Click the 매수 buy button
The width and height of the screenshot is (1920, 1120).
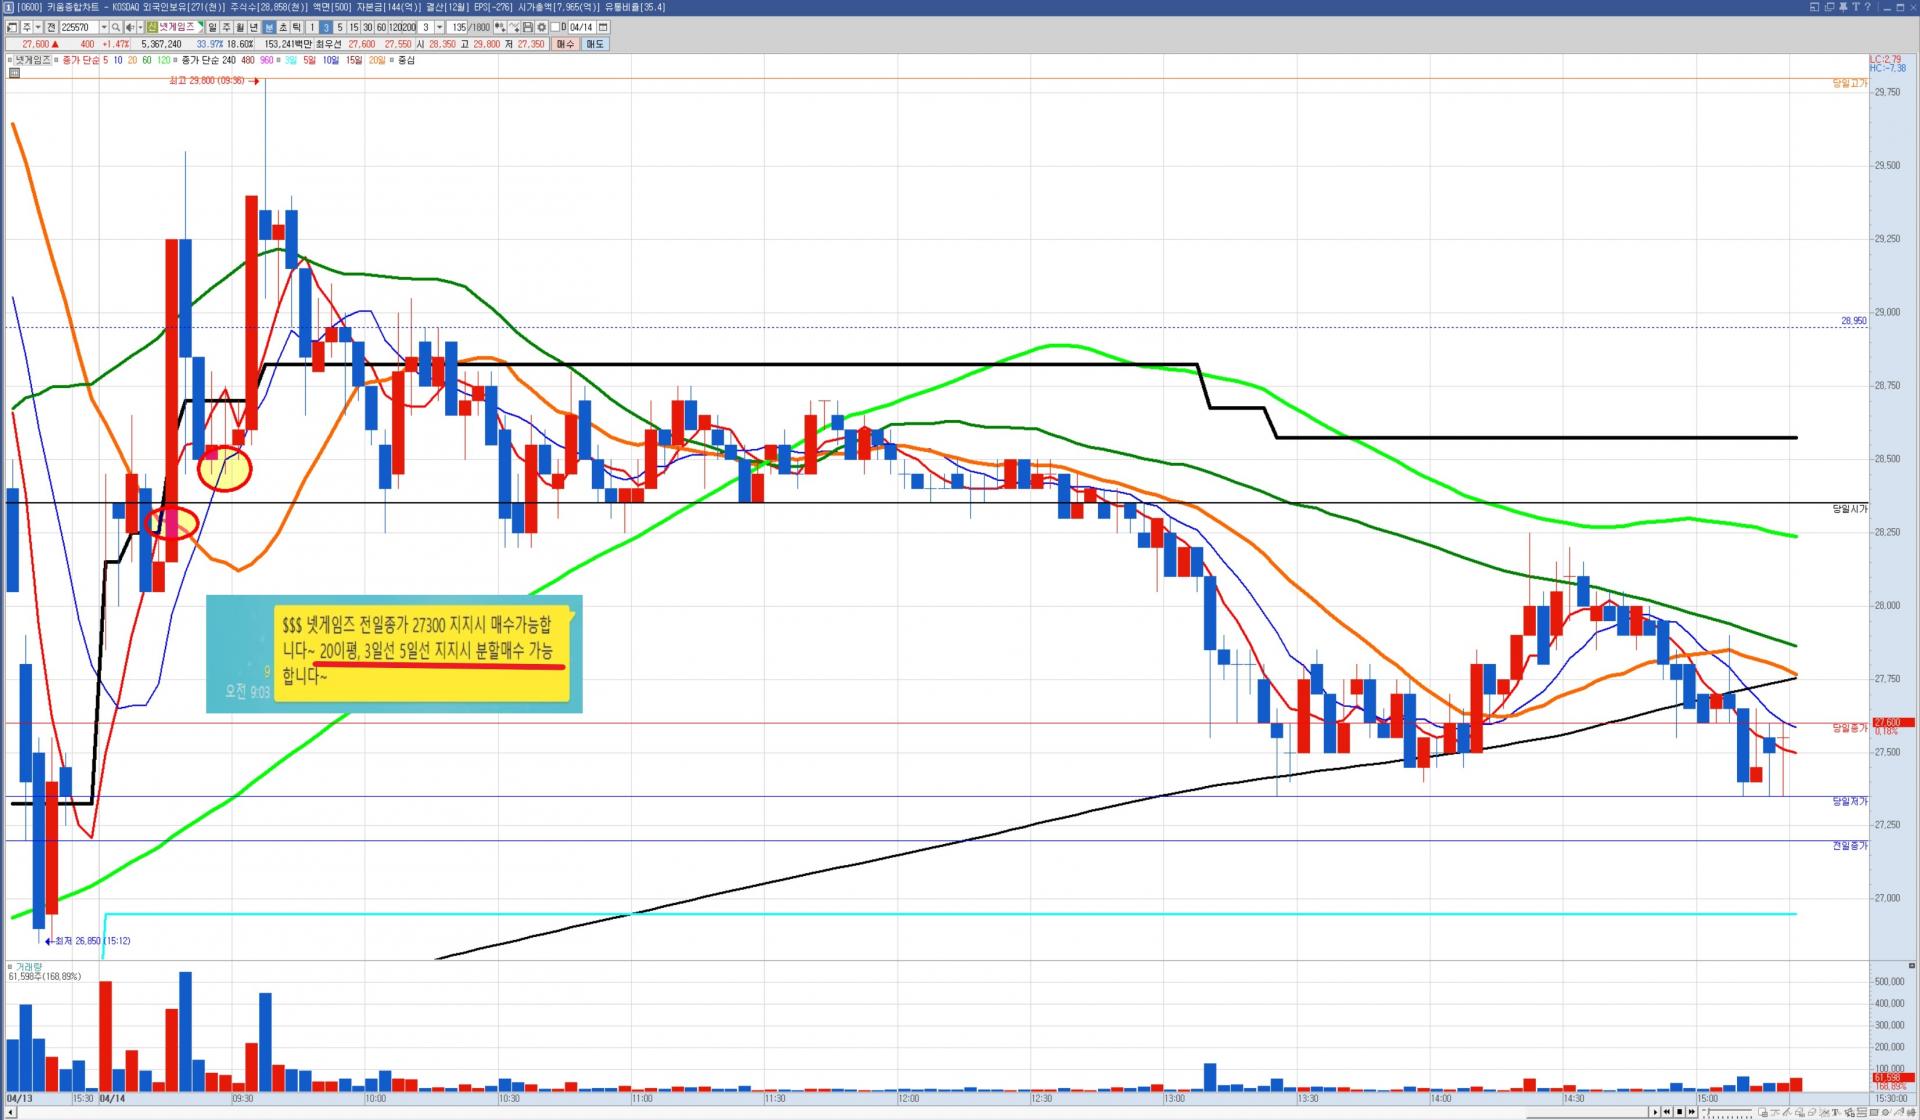point(565,44)
